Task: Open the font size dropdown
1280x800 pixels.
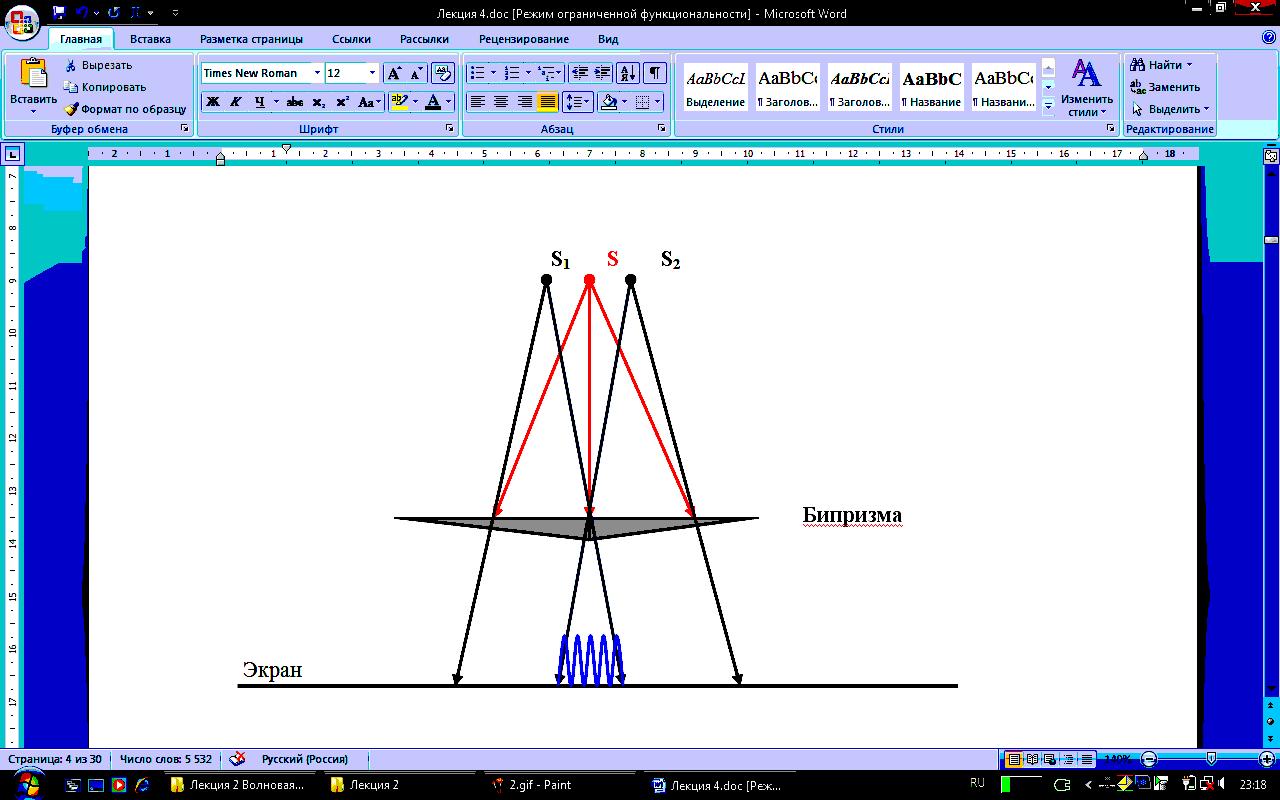Action: coord(373,73)
